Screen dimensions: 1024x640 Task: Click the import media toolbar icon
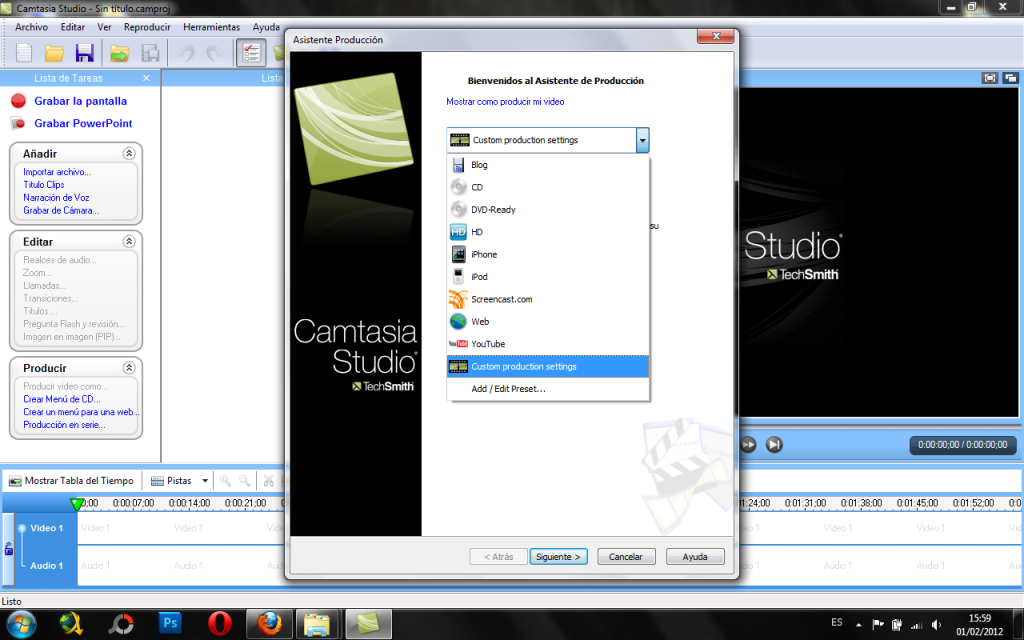120,53
